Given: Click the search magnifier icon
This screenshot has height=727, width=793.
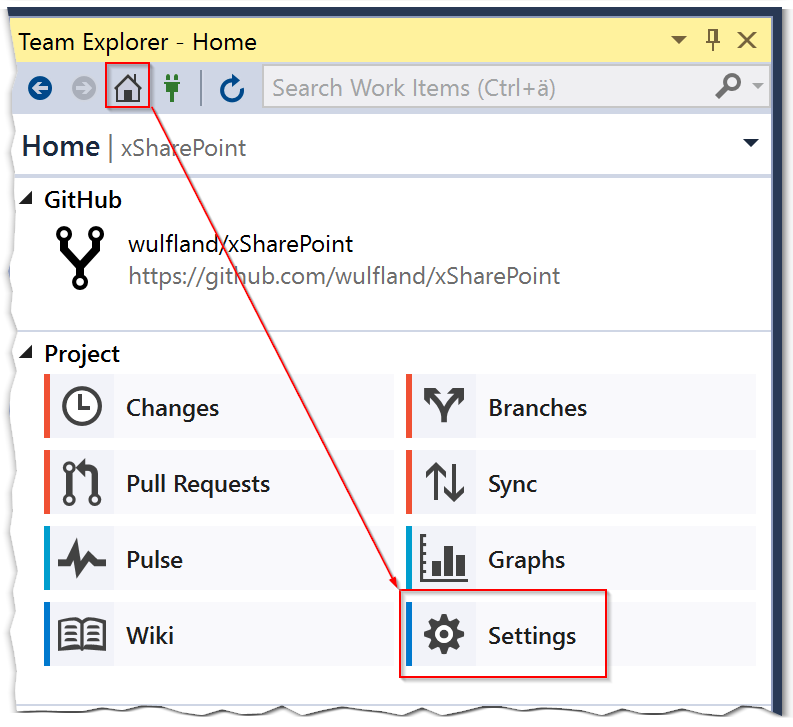Looking at the screenshot, I should click(728, 88).
